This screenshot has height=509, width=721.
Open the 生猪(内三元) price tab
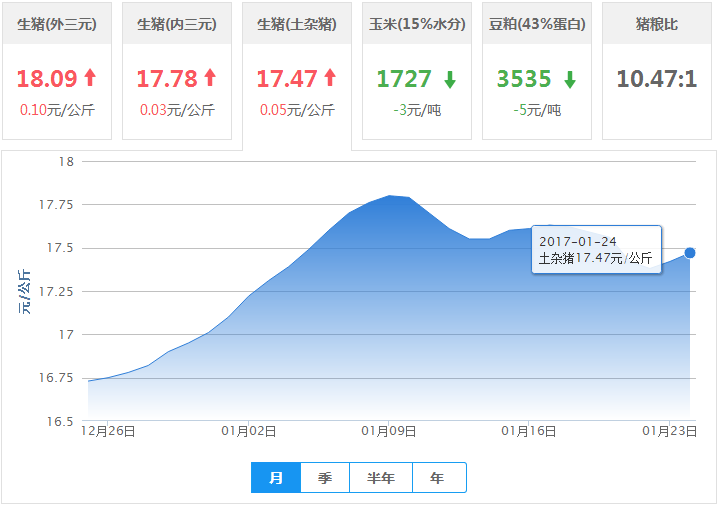coord(177,71)
